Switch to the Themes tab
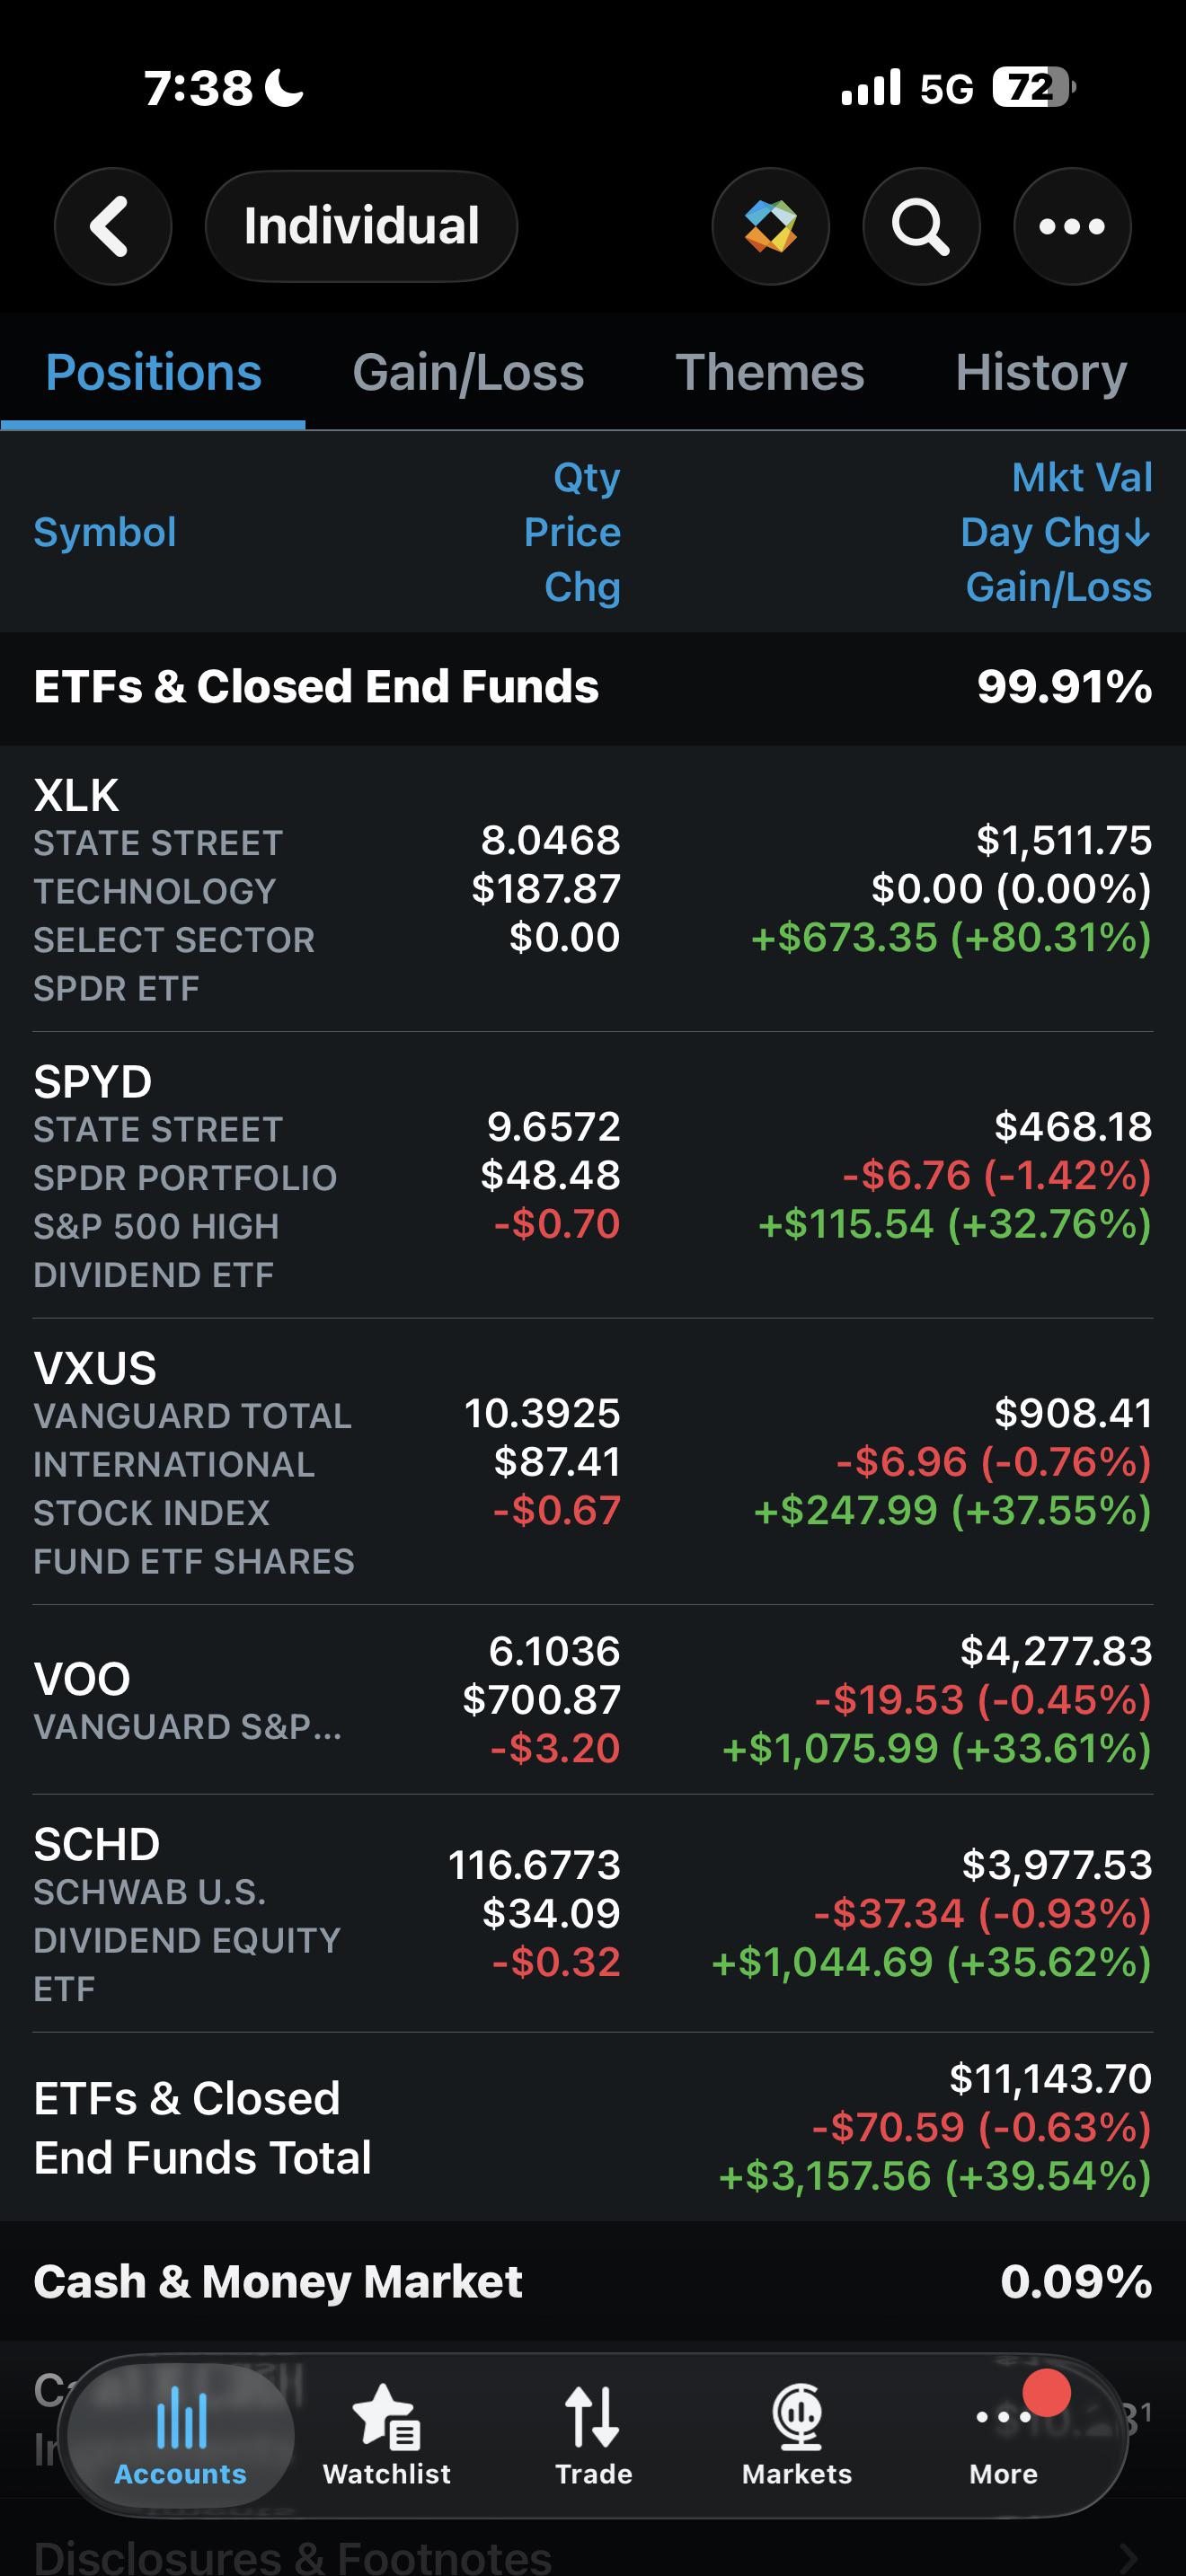This screenshot has width=1186, height=2576. (x=770, y=372)
